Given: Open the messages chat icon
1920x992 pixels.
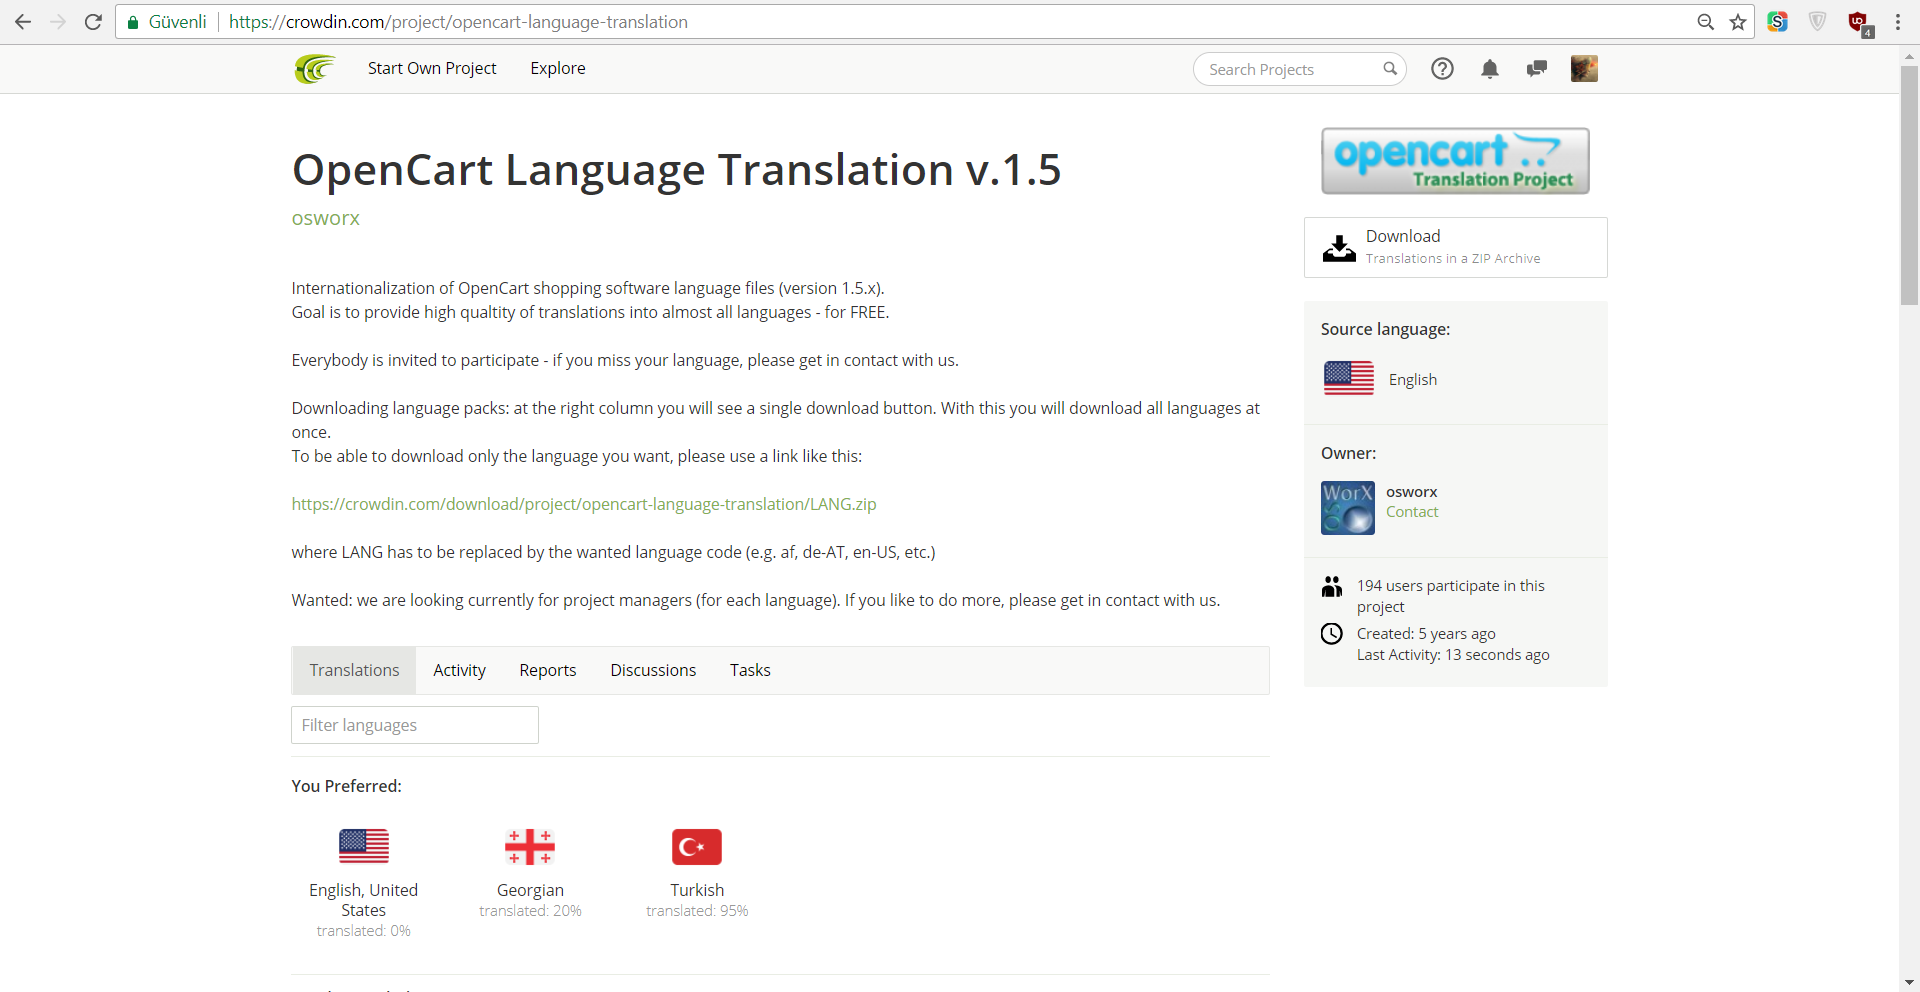Looking at the screenshot, I should (1537, 69).
